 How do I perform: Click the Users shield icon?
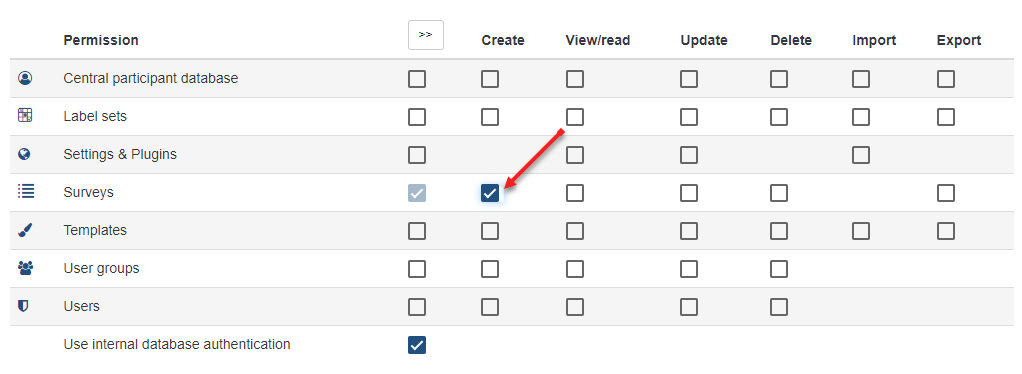pyautogui.click(x=23, y=306)
